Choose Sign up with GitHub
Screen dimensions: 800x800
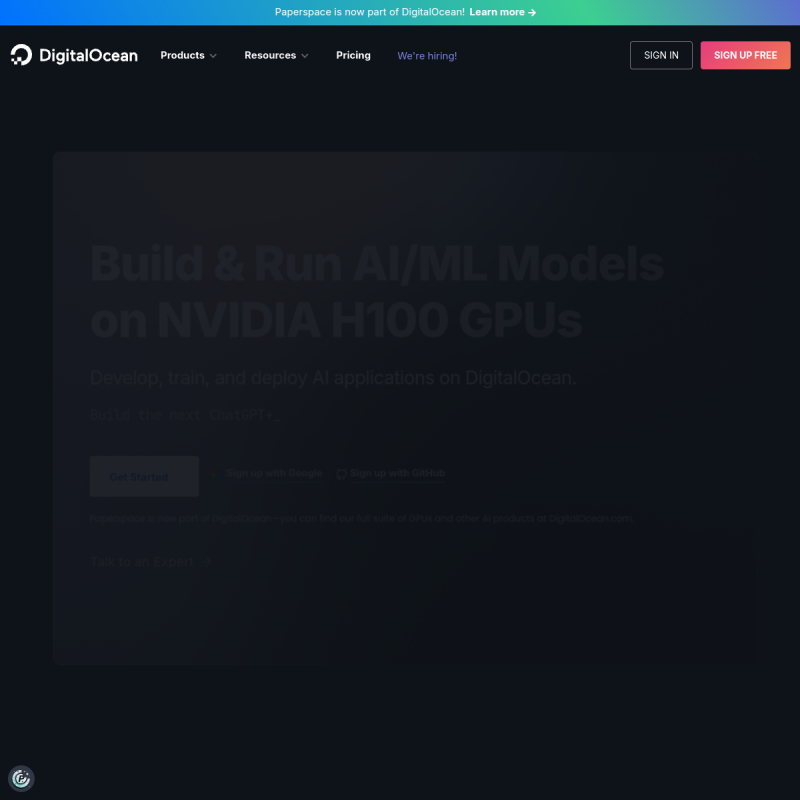click(397, 473)
